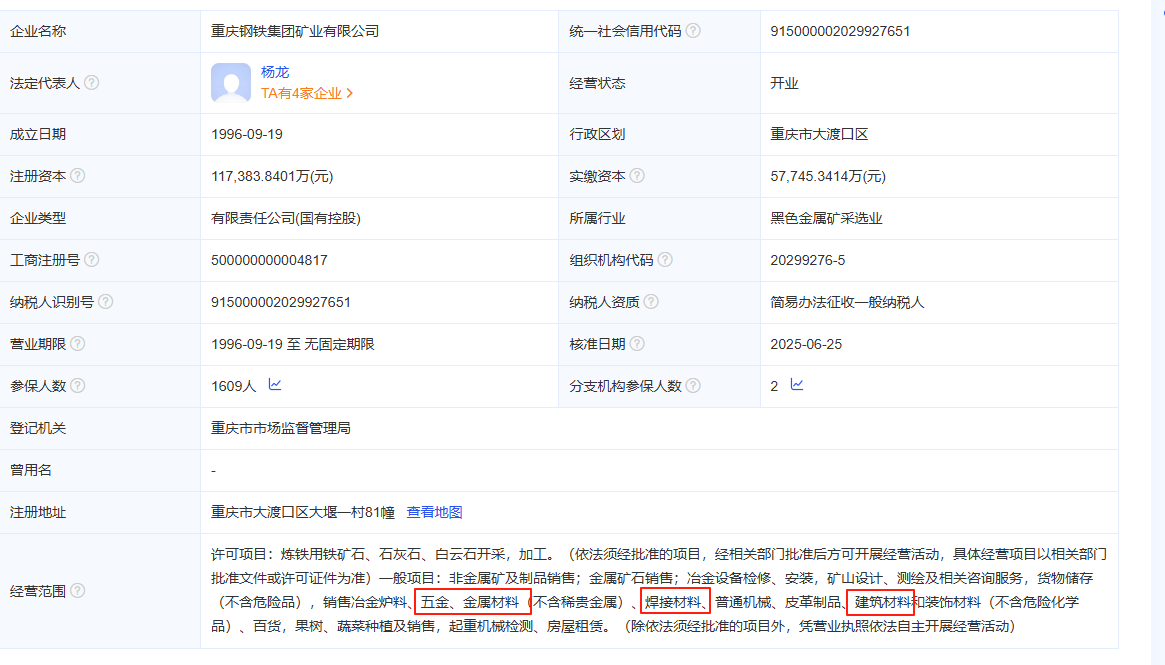Screen dimensions: 1165x665
Task: Select company name 重庆钢铁集团矿业有限公司
Action: point(295,31)
